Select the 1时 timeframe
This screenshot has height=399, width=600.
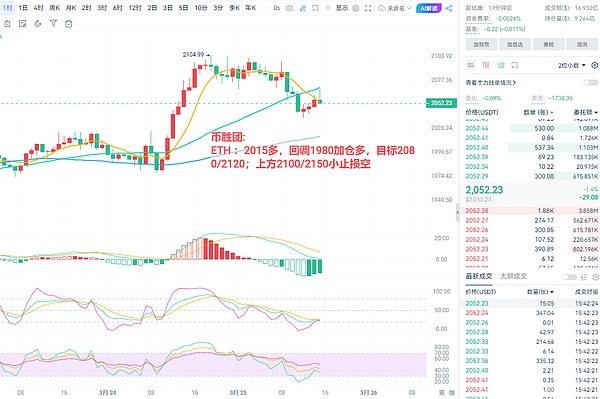[x=7, y=8]
